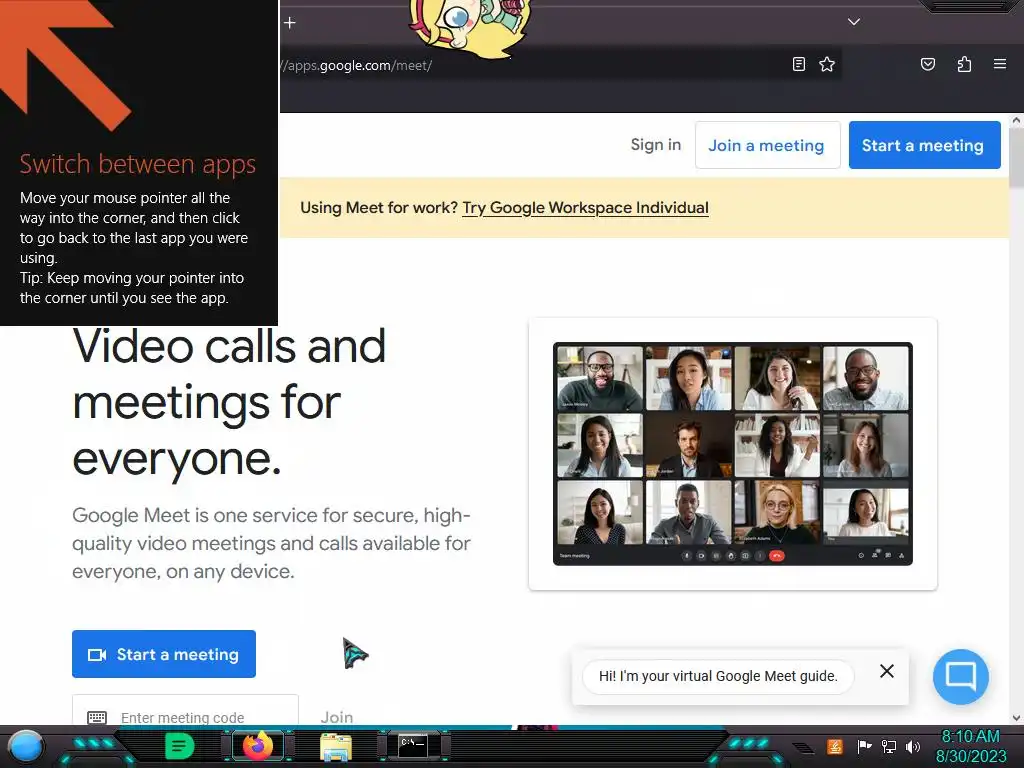Click the video meeting grid preview image
Screen dimensions: 1024x768
[x=733, y=454]
